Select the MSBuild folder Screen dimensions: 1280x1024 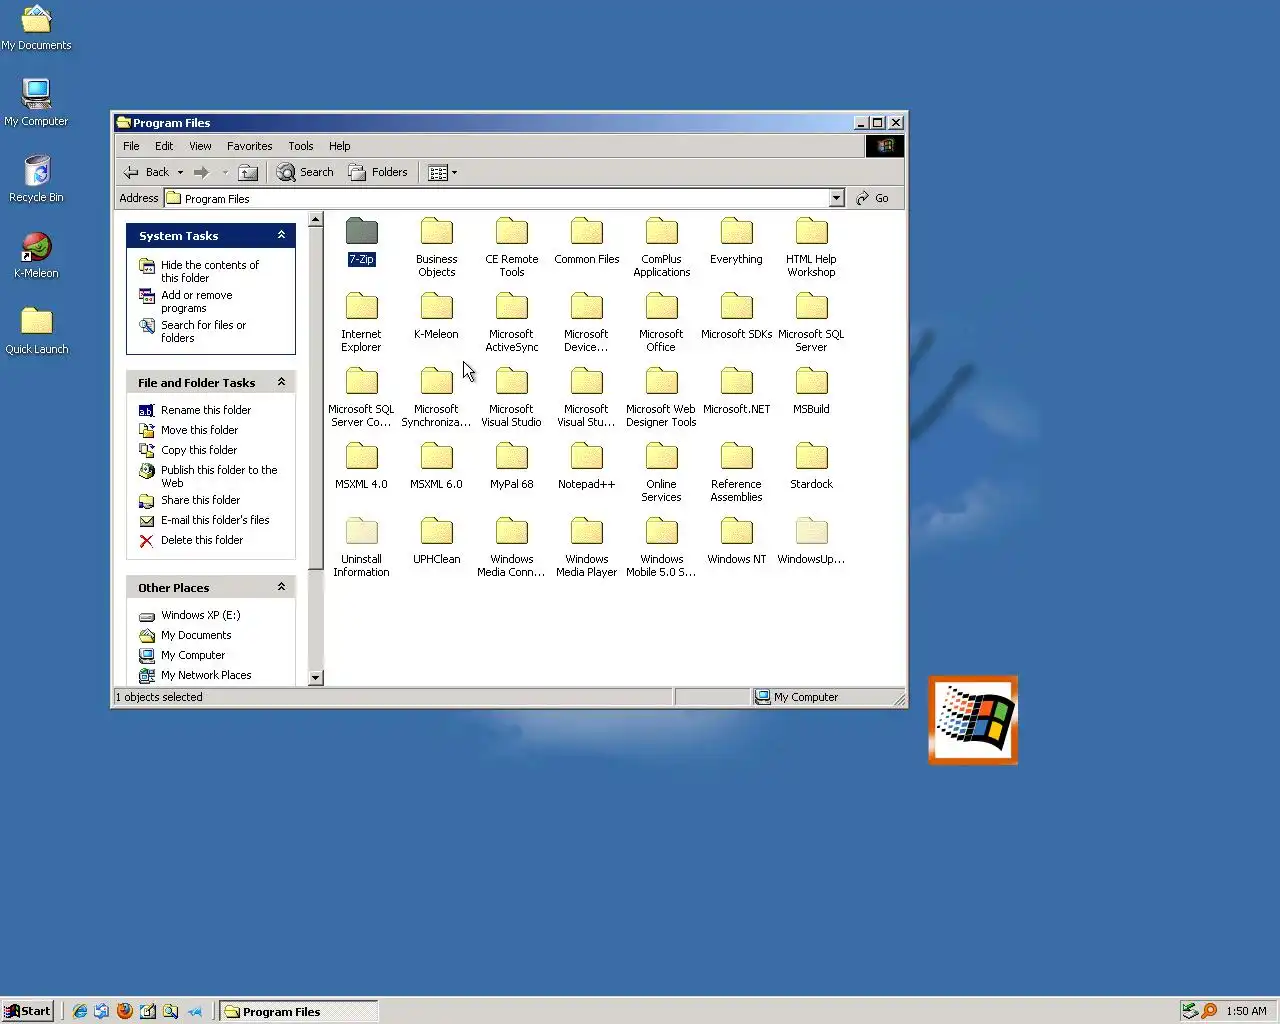pyautogui.click(x=811, y=390)
